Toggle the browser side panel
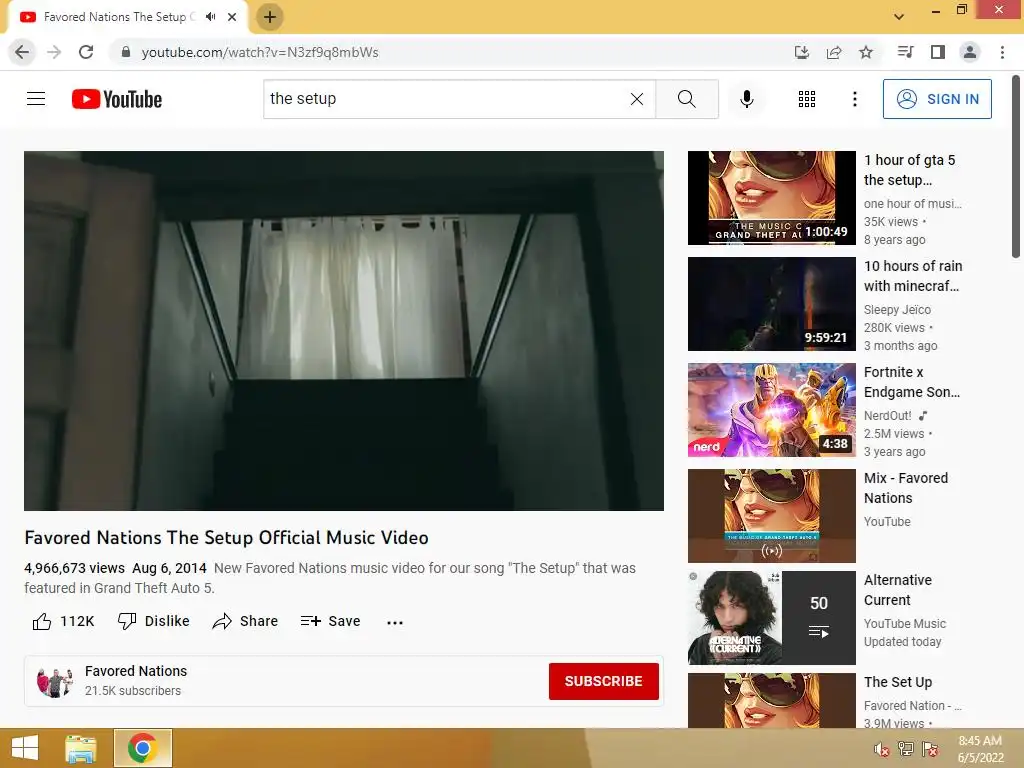Viewport: 1024px width, 768px height. click(x=938, y=52)
